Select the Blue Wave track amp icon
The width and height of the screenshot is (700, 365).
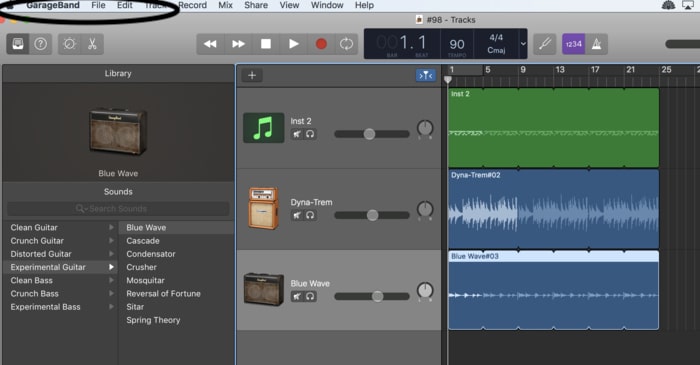(x=263, y=290)
